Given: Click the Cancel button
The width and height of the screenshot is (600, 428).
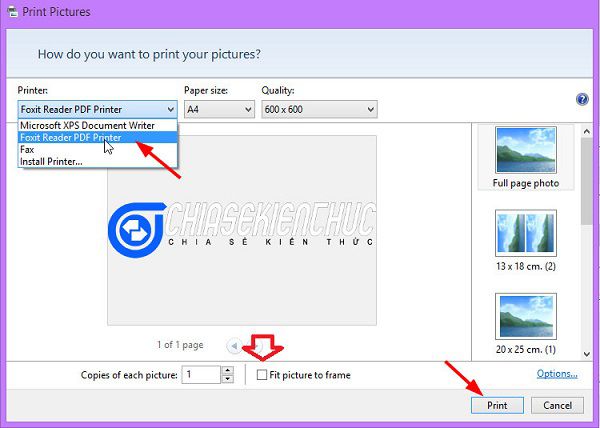Looking at the screenshot, I should click(x=557, y=405).
